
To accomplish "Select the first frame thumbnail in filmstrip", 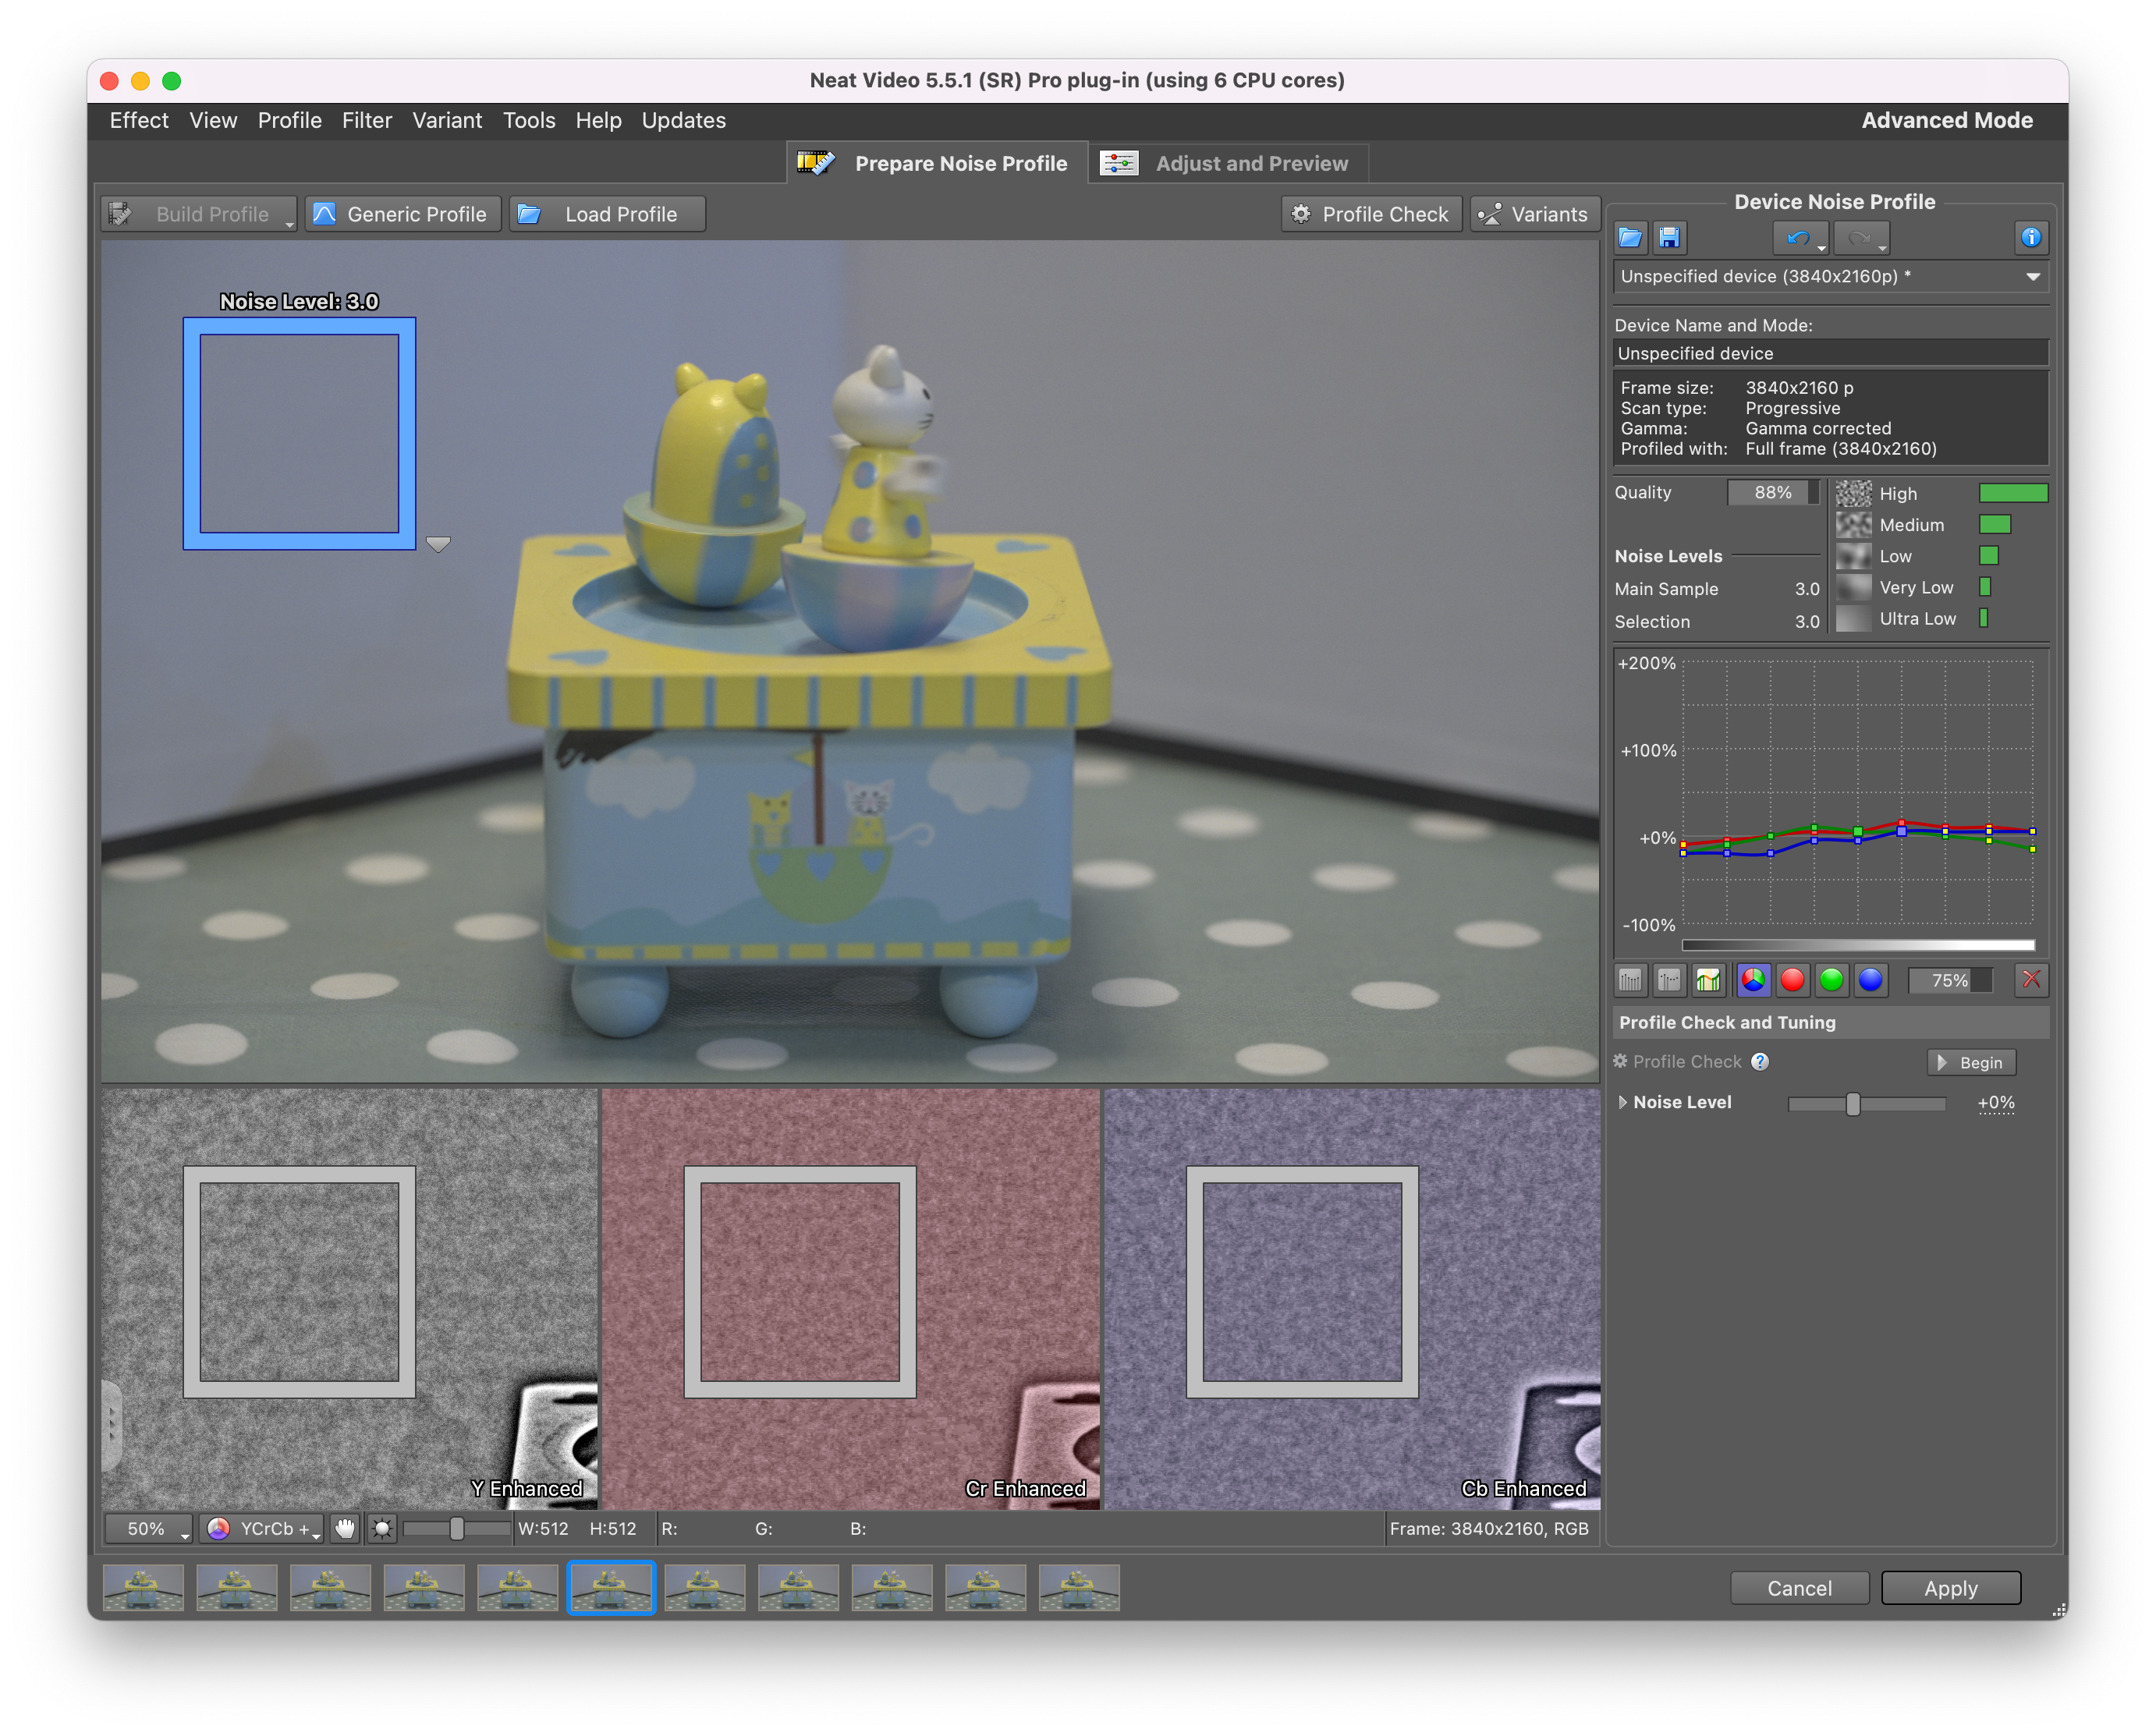I will (143, 1588).
